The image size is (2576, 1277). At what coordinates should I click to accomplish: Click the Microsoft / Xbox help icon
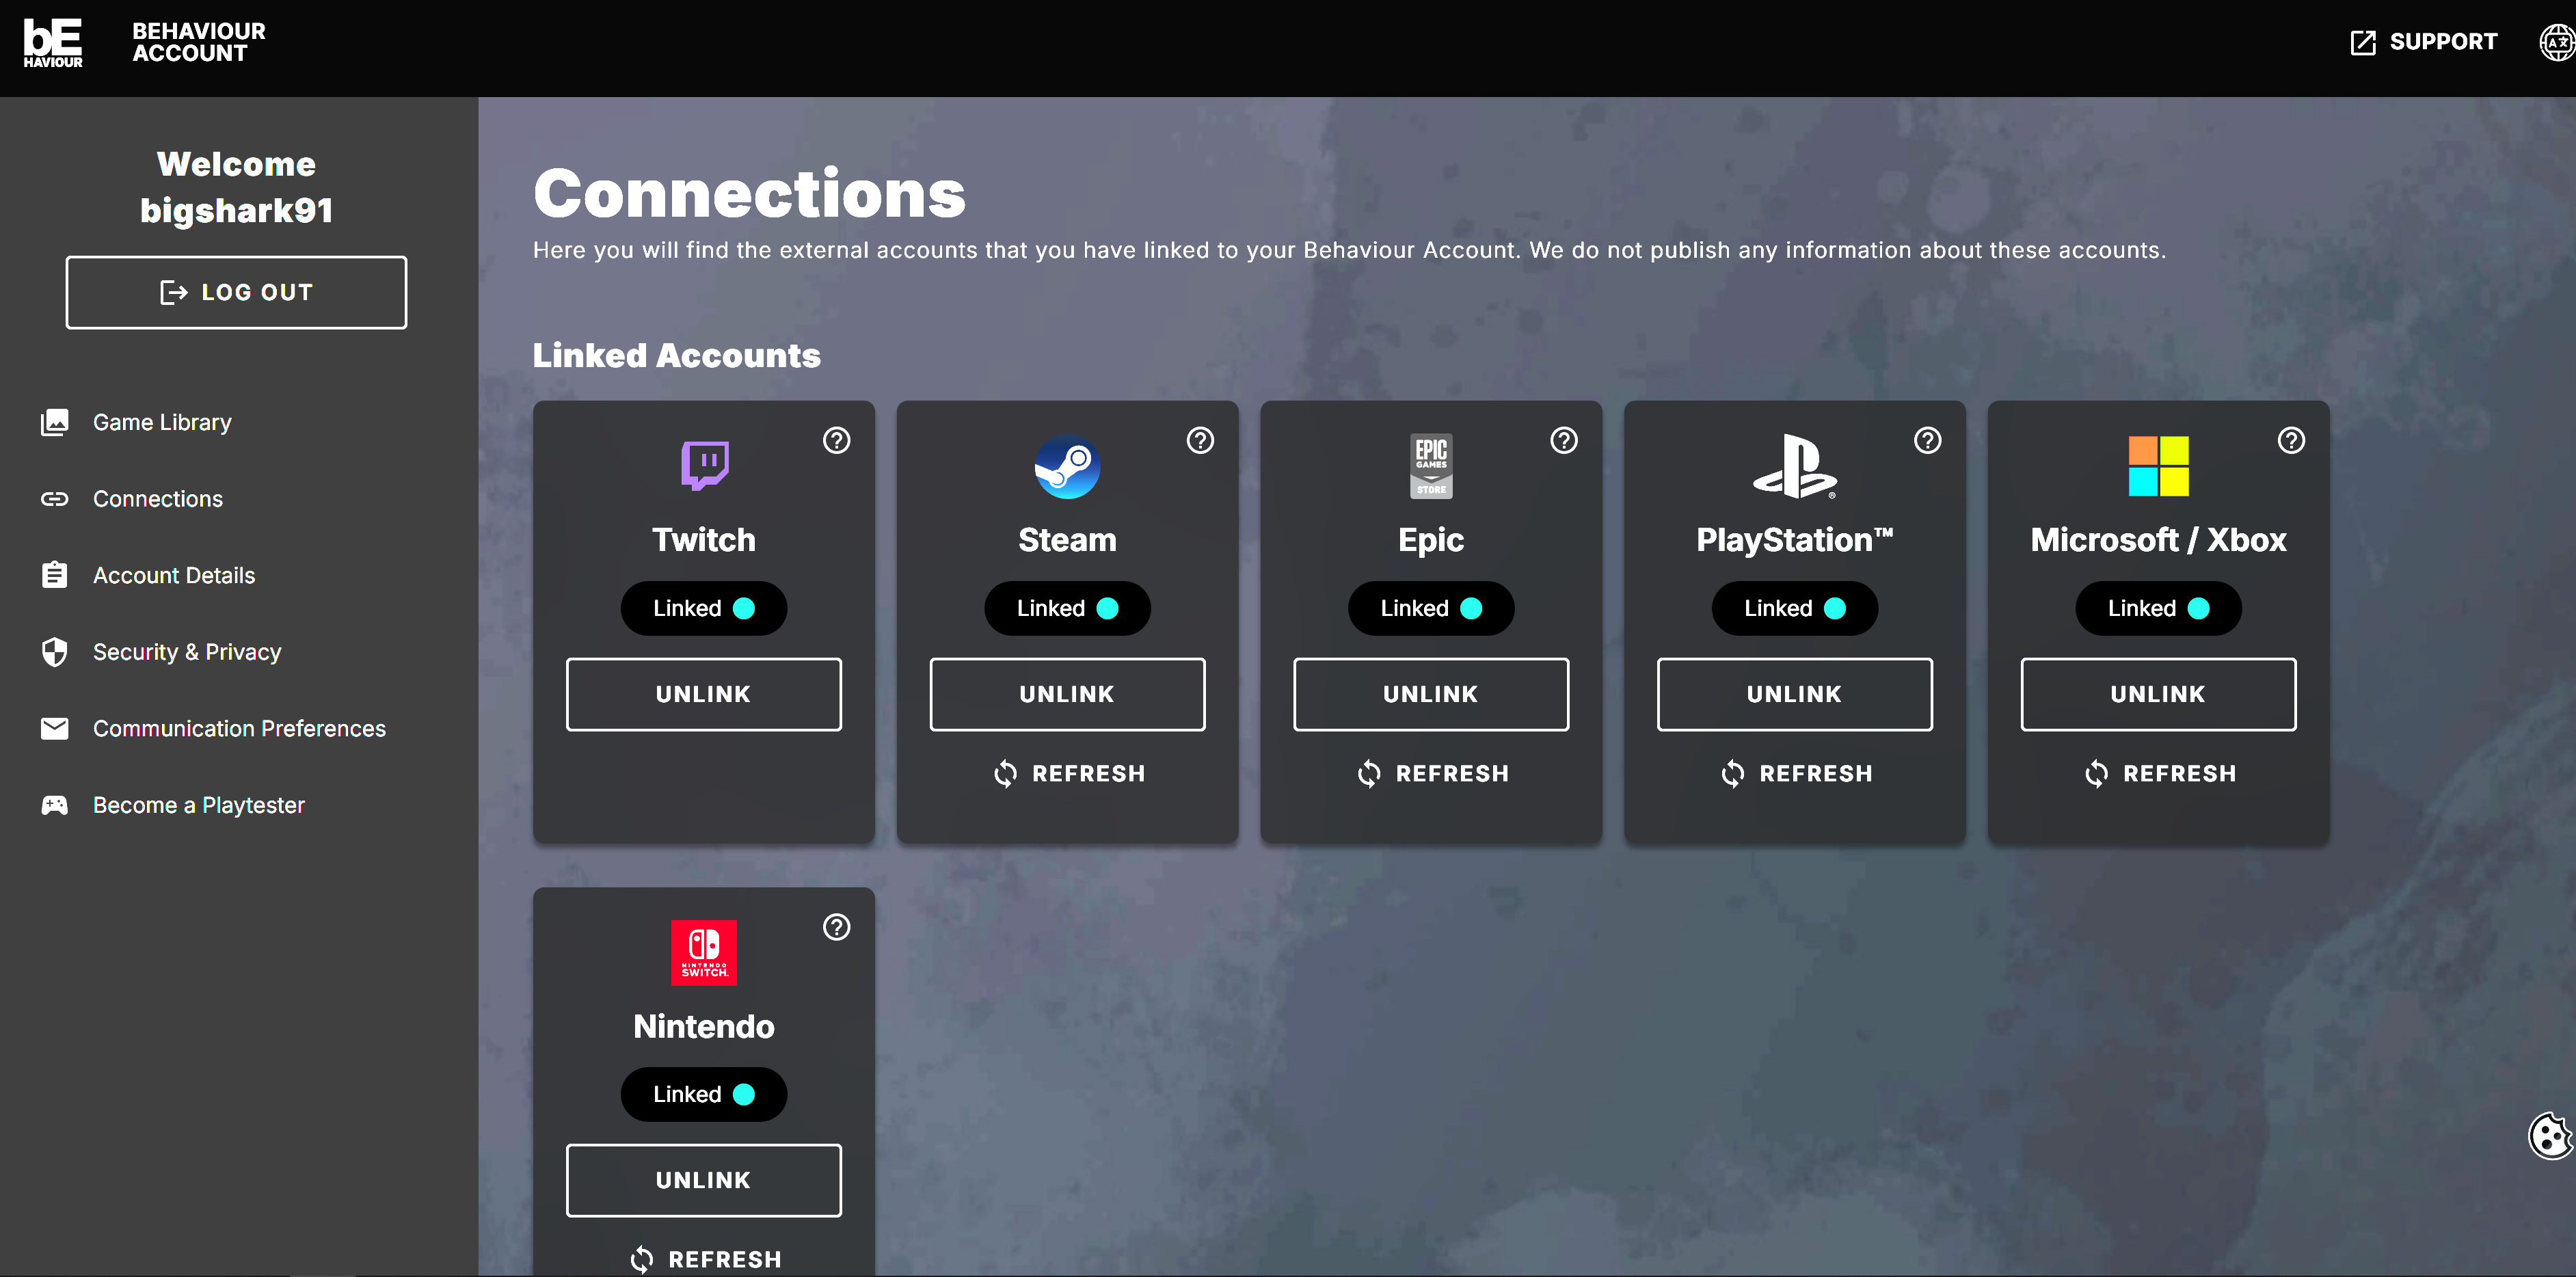click(2291, 440)
